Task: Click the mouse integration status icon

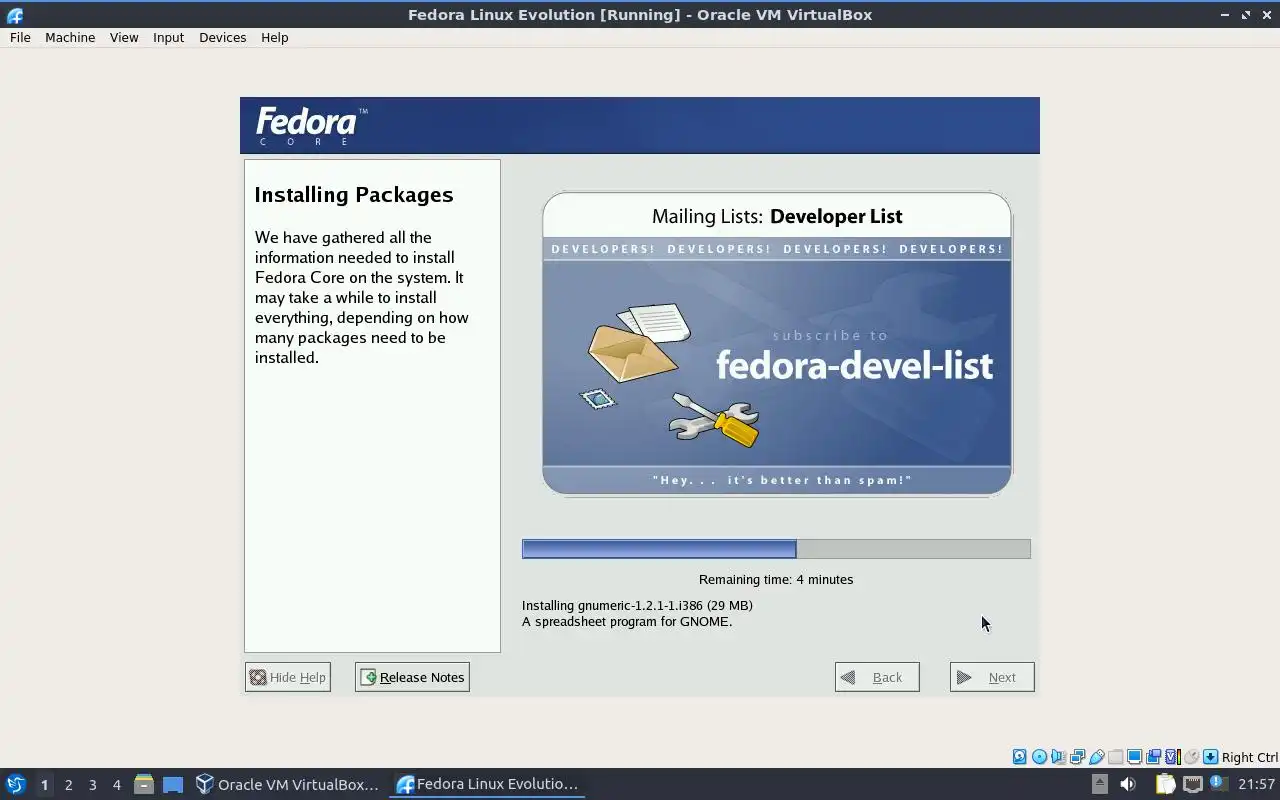Action: tap(1191, 757)
